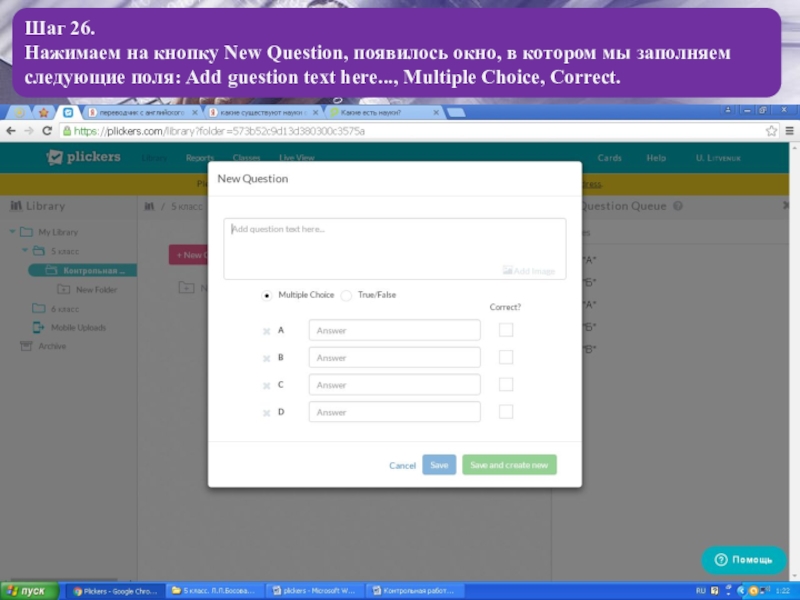Open the Chrome menu hamburger icon

coord(789,131)
